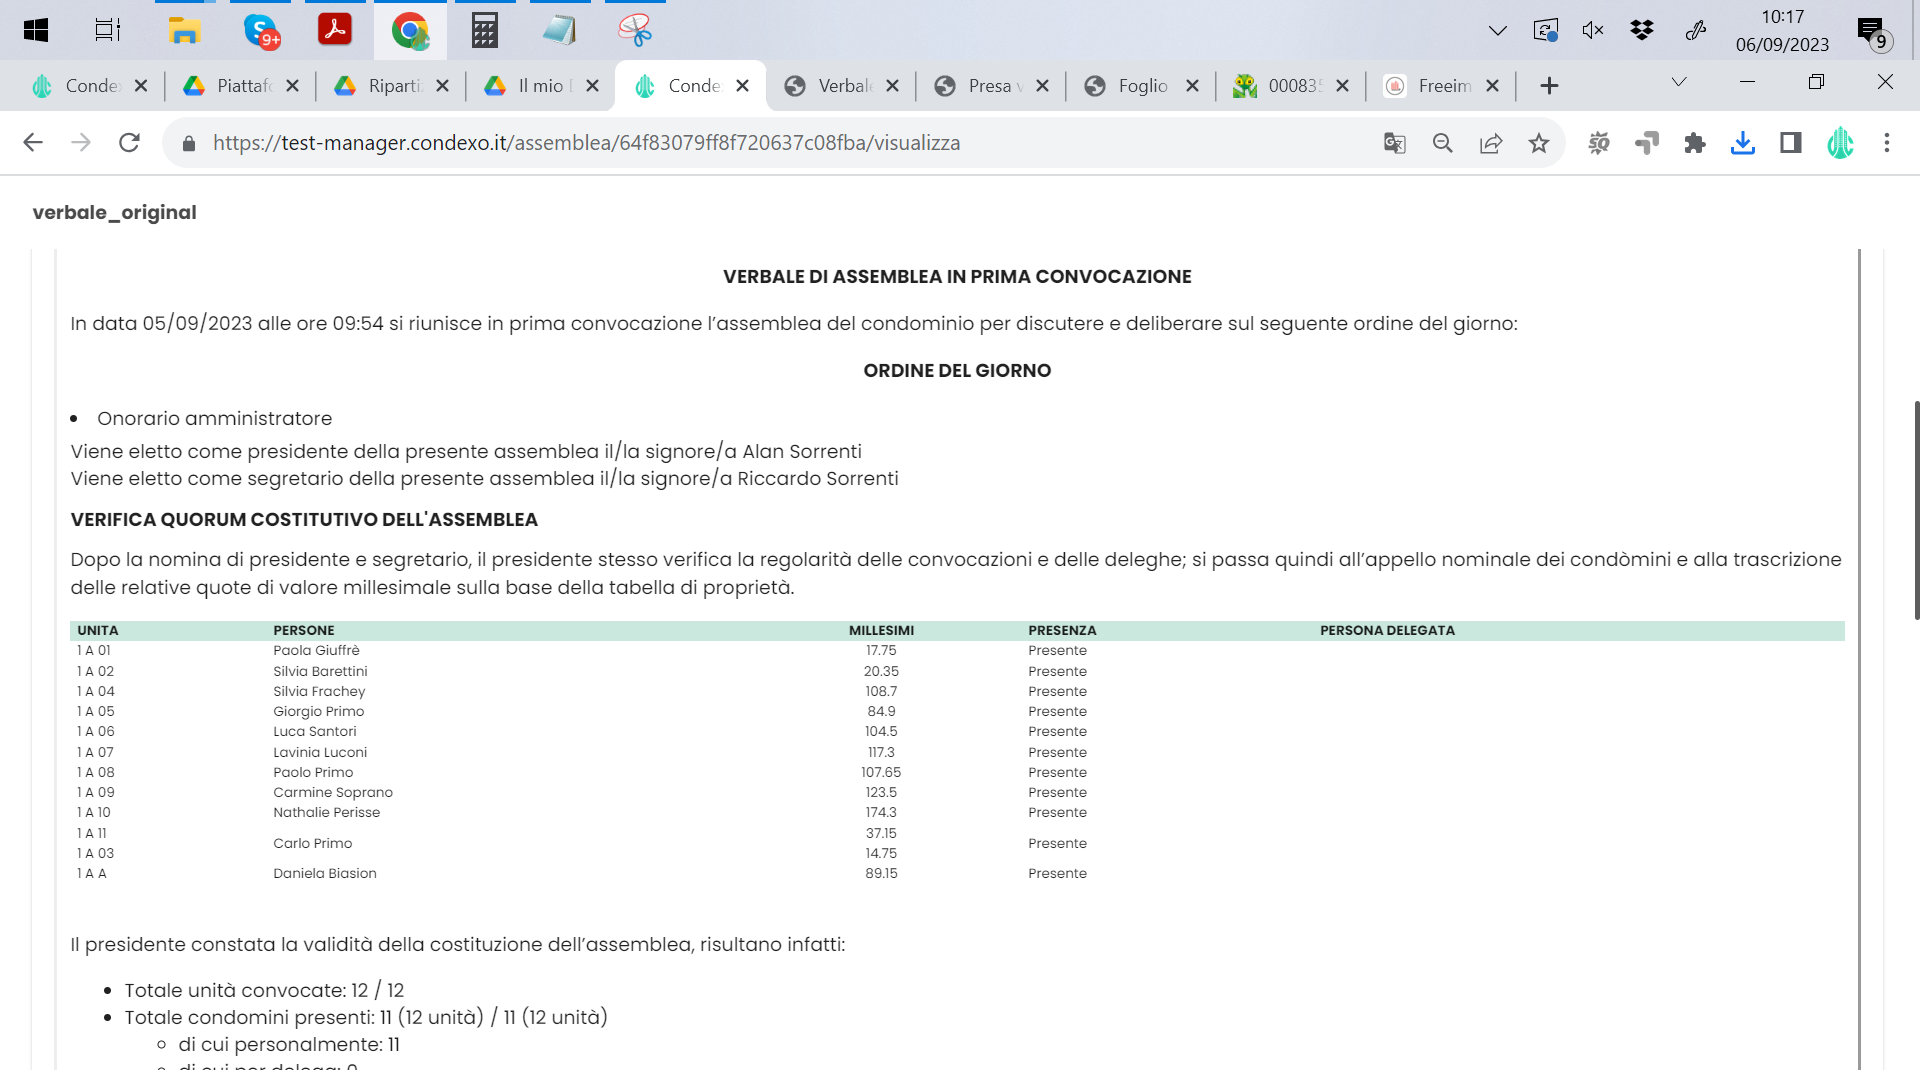This screenshot has height=1080, width=1920.
Task: Click the site lock icon
Action: pyautogui.click(x=189, y=143)
